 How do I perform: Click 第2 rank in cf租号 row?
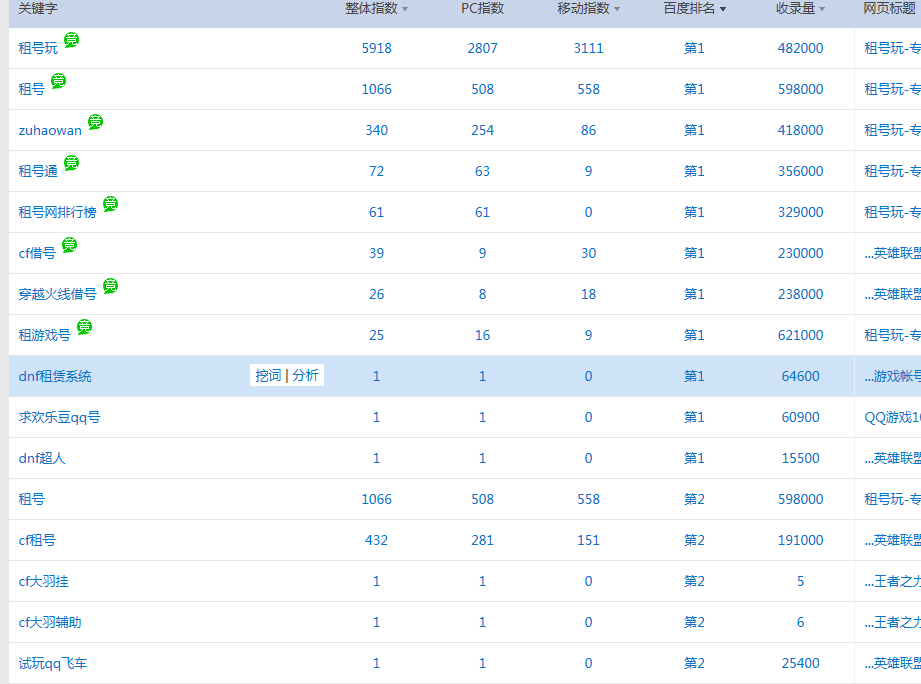click(x=694, y=540)
